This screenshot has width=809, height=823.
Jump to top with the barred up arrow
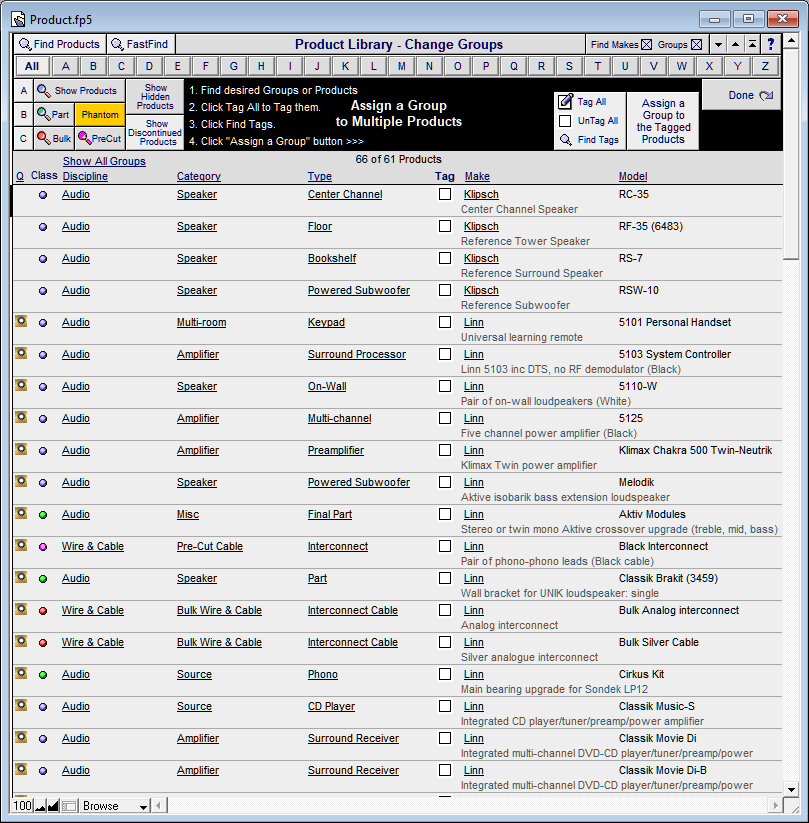tap(752, 44)
